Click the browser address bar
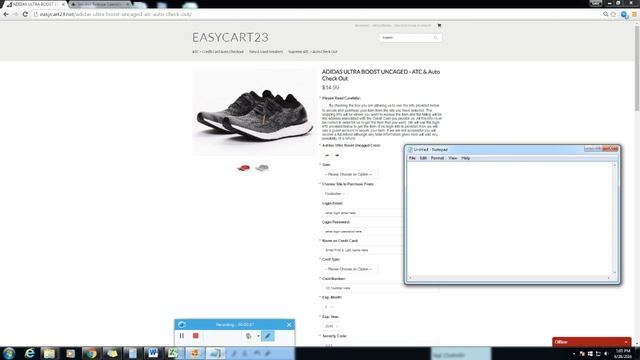Viewport: 640px width, 360px height. coord(318,14)
